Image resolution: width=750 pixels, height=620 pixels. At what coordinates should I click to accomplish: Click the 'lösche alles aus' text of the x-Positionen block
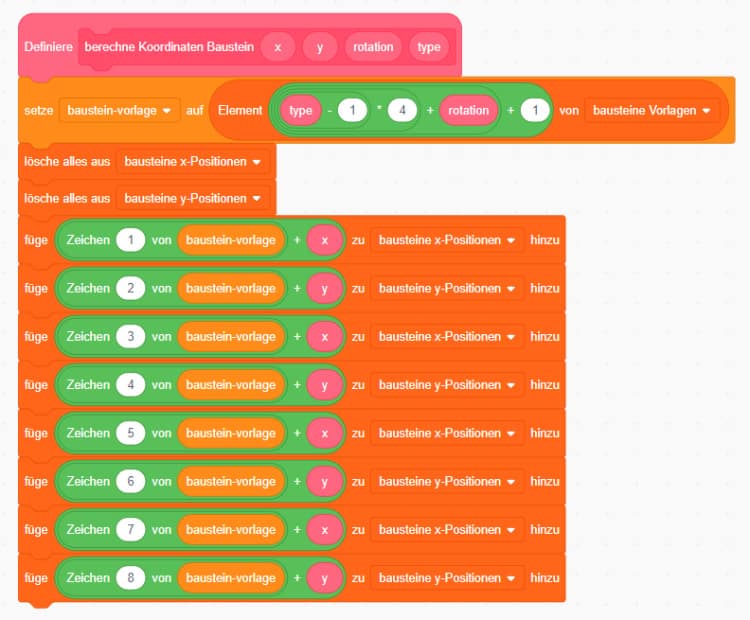pyautogui.click(x=67, y=162)
